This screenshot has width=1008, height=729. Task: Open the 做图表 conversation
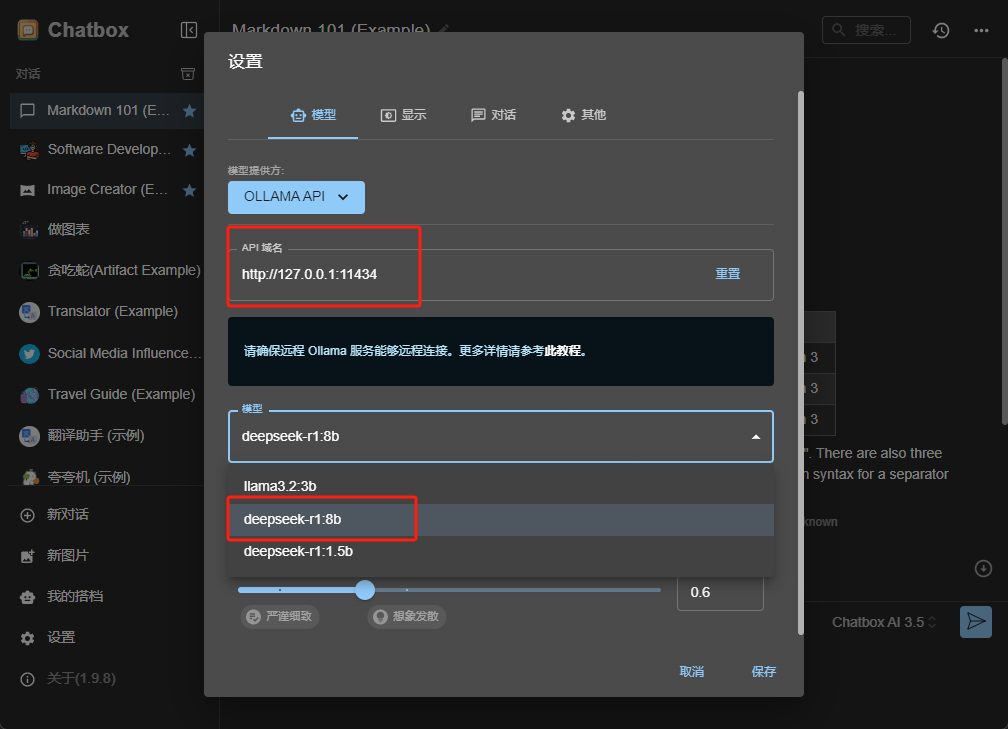[107, 230]
